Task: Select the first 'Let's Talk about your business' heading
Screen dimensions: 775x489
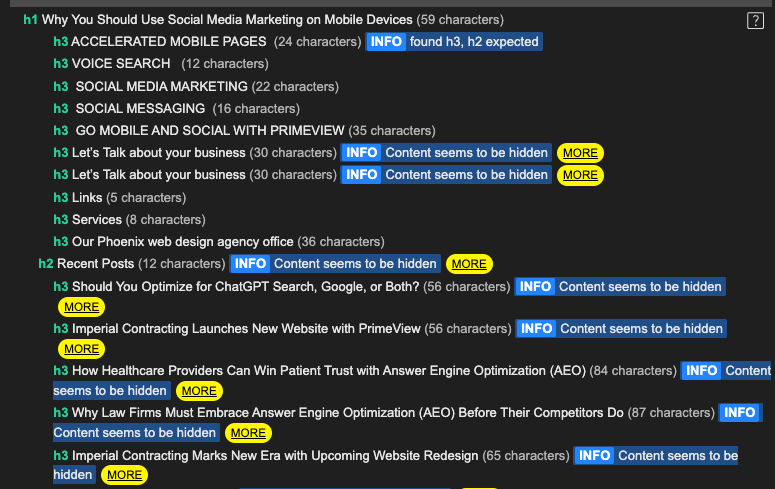Action: (x=159, y=153)
